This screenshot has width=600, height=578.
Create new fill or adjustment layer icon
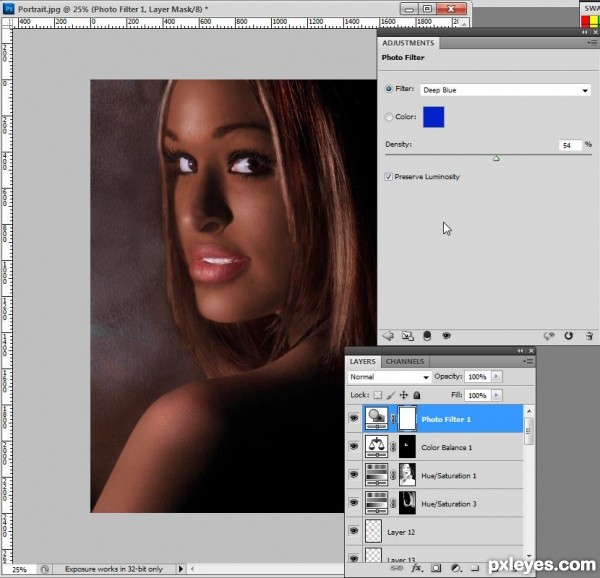(455, 568)
